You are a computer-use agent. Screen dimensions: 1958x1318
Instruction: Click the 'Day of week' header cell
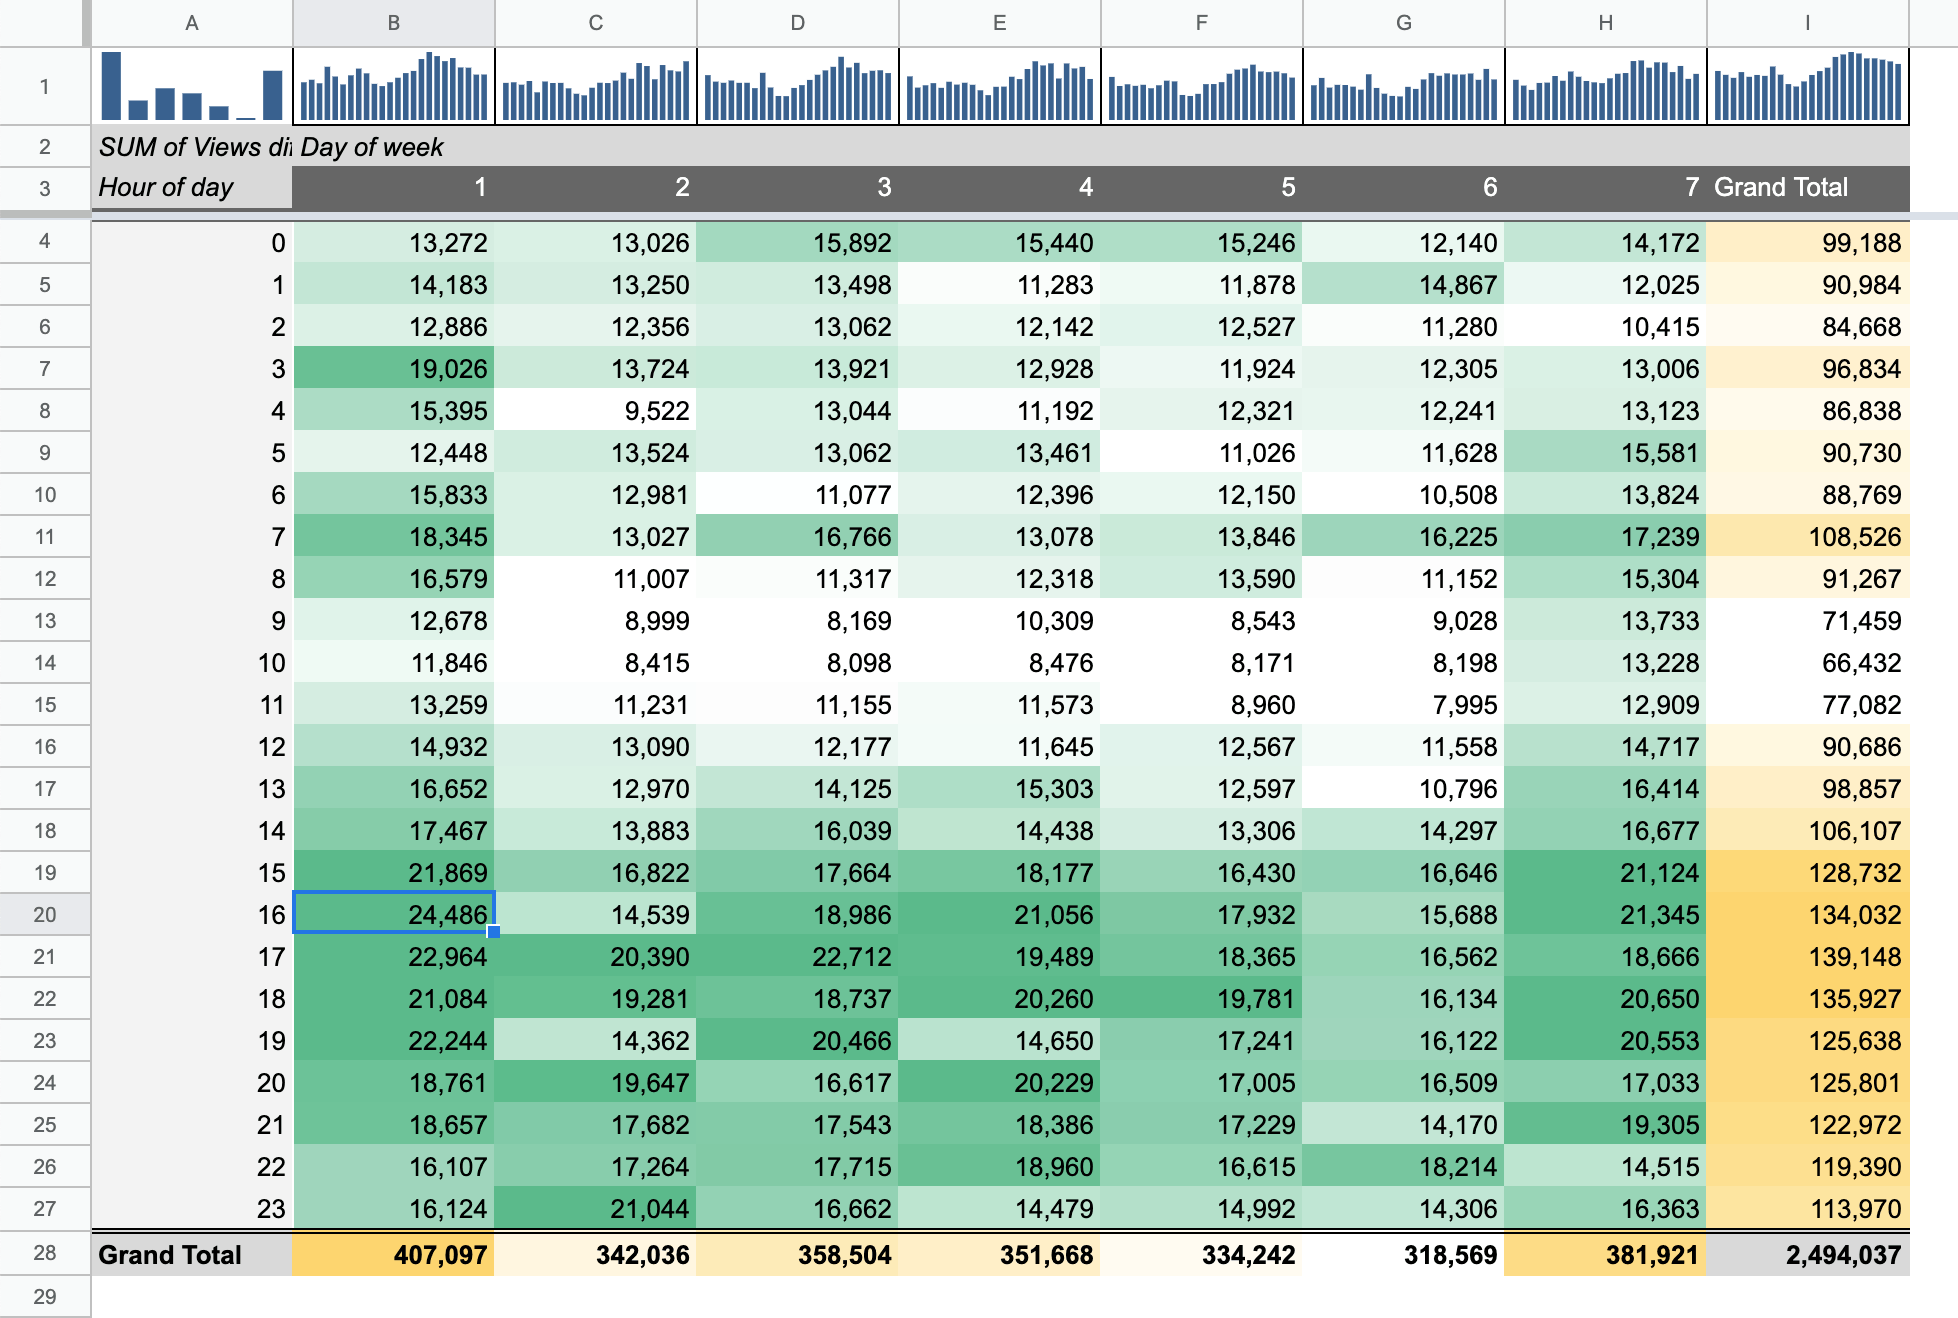click(x=394, y=147)
